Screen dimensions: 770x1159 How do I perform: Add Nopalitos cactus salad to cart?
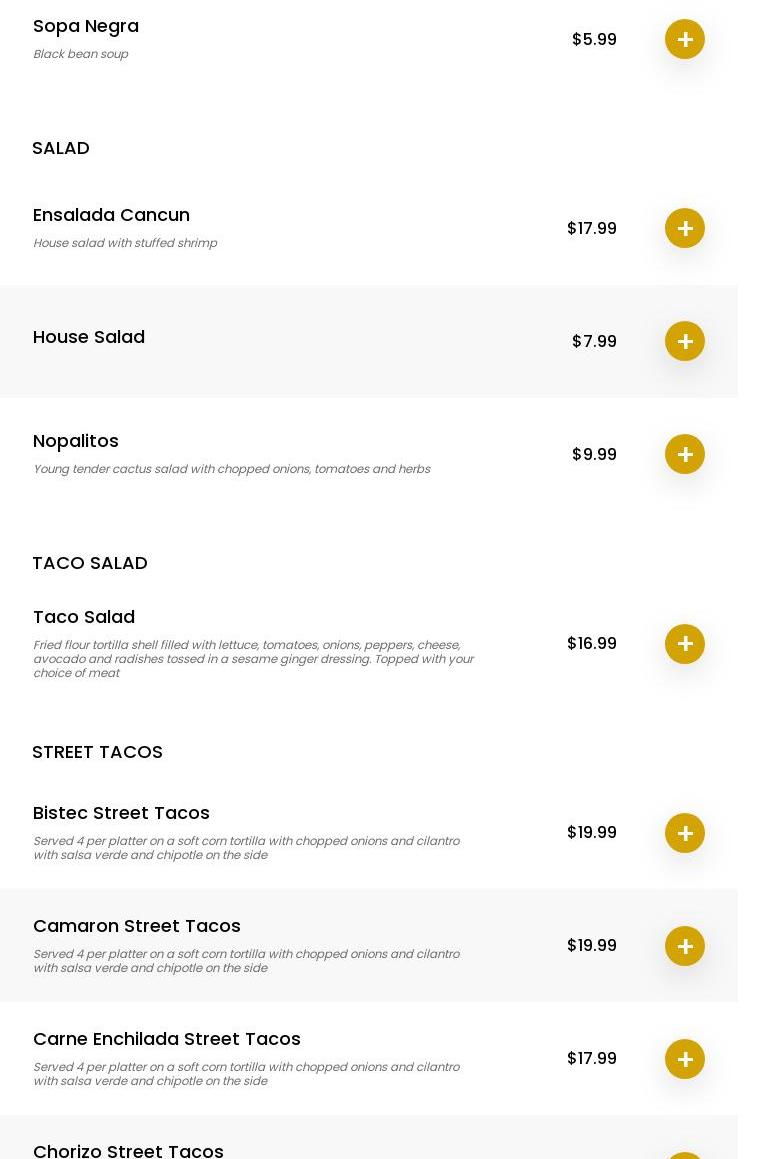coord(684,454)
